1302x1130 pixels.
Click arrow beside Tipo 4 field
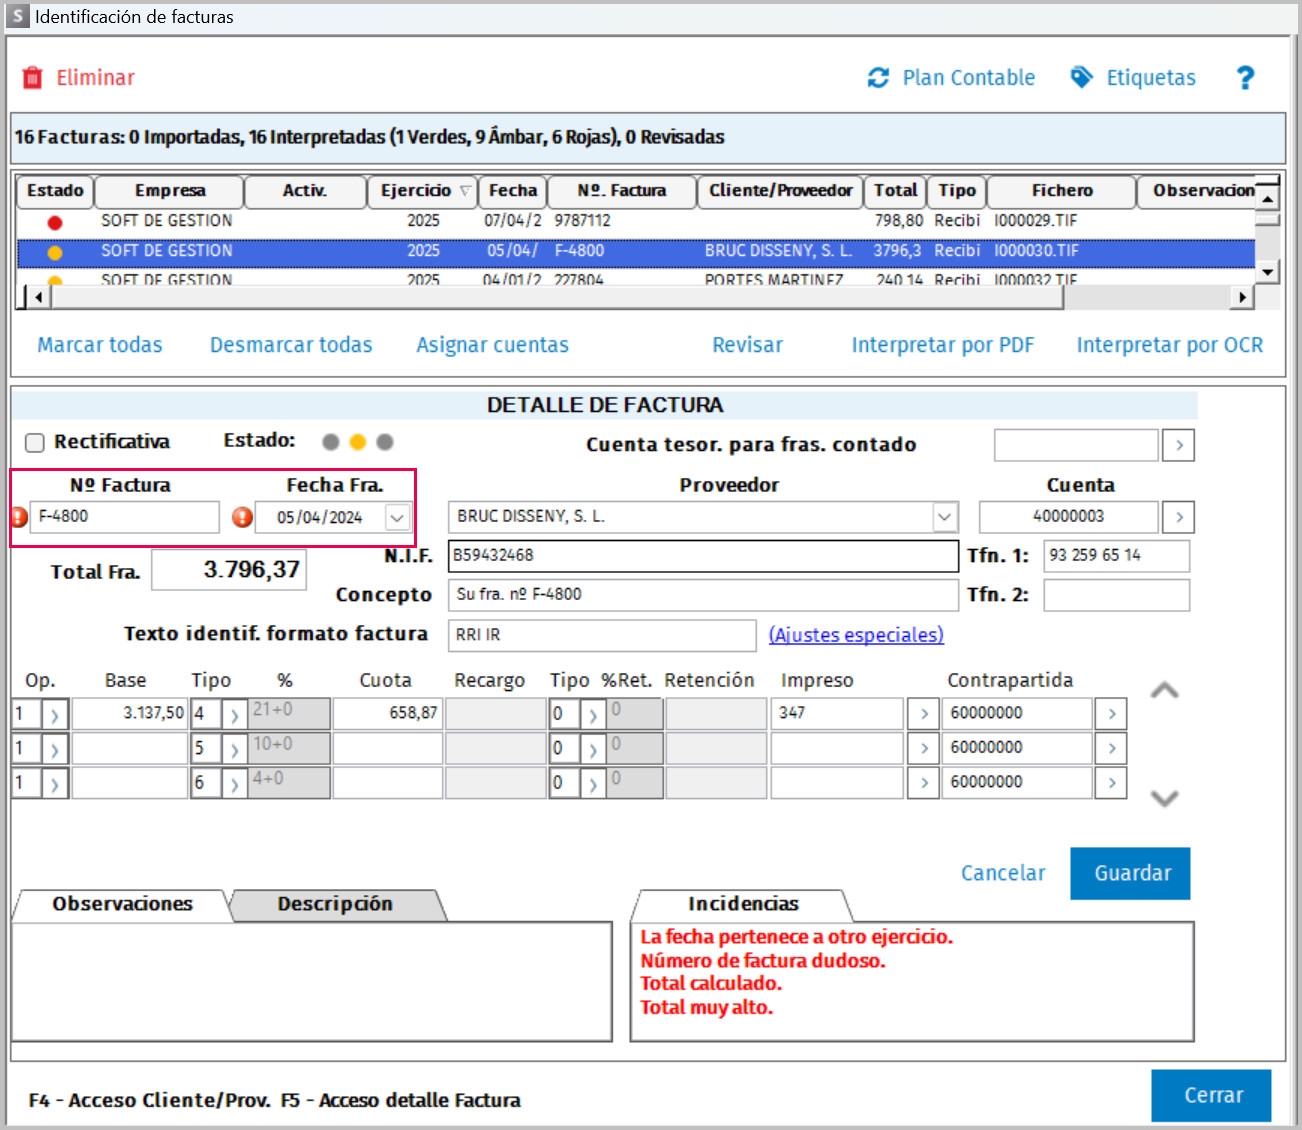(x=235, y=715)
